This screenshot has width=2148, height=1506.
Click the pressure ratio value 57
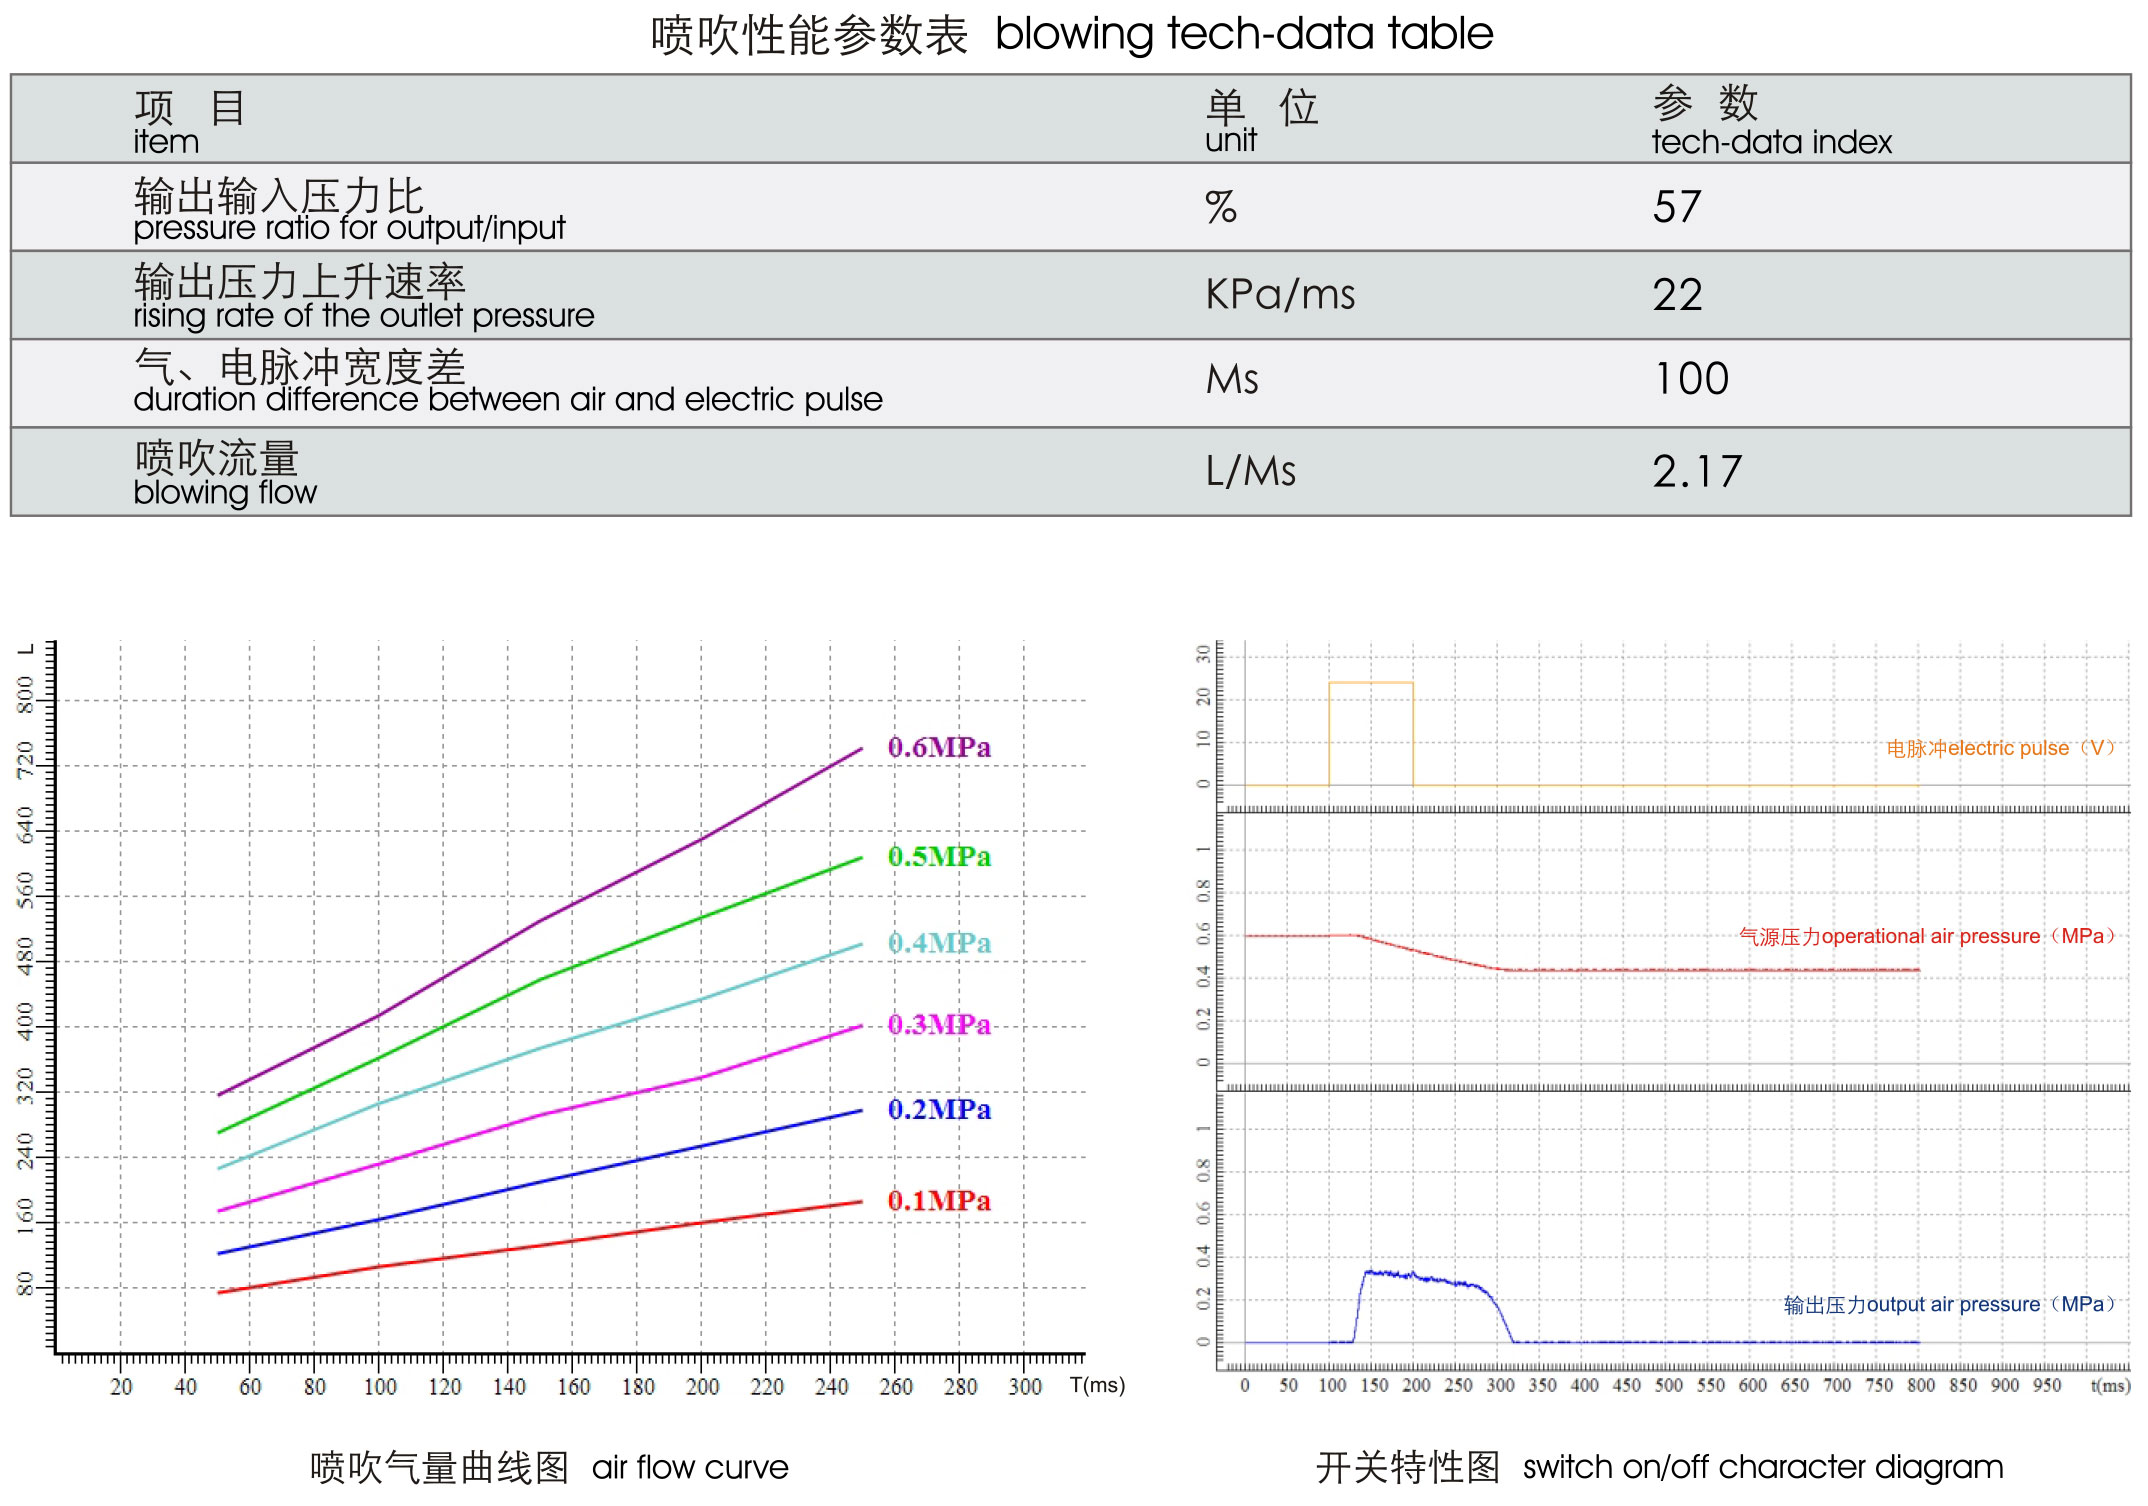point(1676,207)
